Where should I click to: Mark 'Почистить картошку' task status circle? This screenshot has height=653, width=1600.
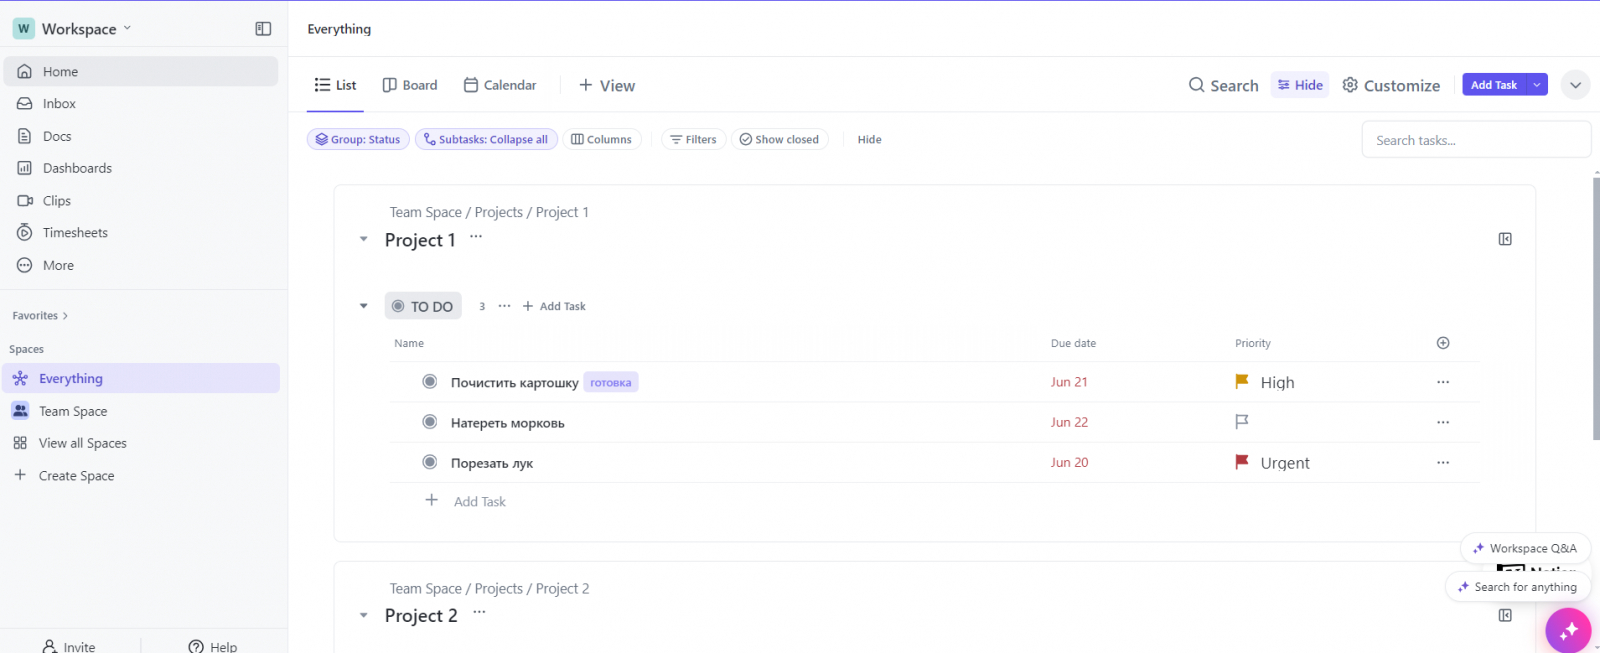click(x=430, y=382)
